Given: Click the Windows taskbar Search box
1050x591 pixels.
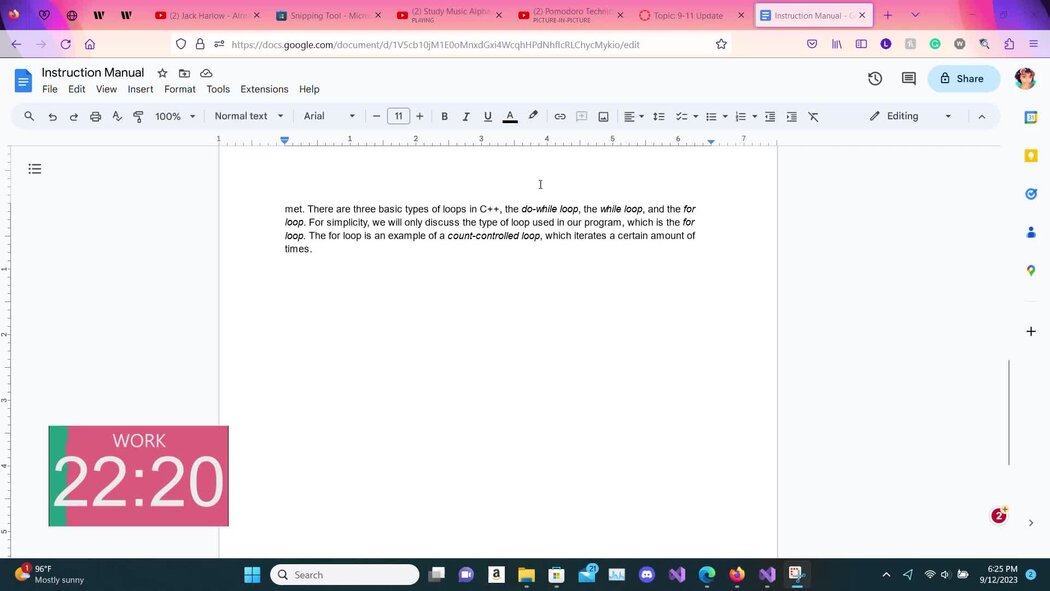Looking at the screenshot, I should (345, 574).
